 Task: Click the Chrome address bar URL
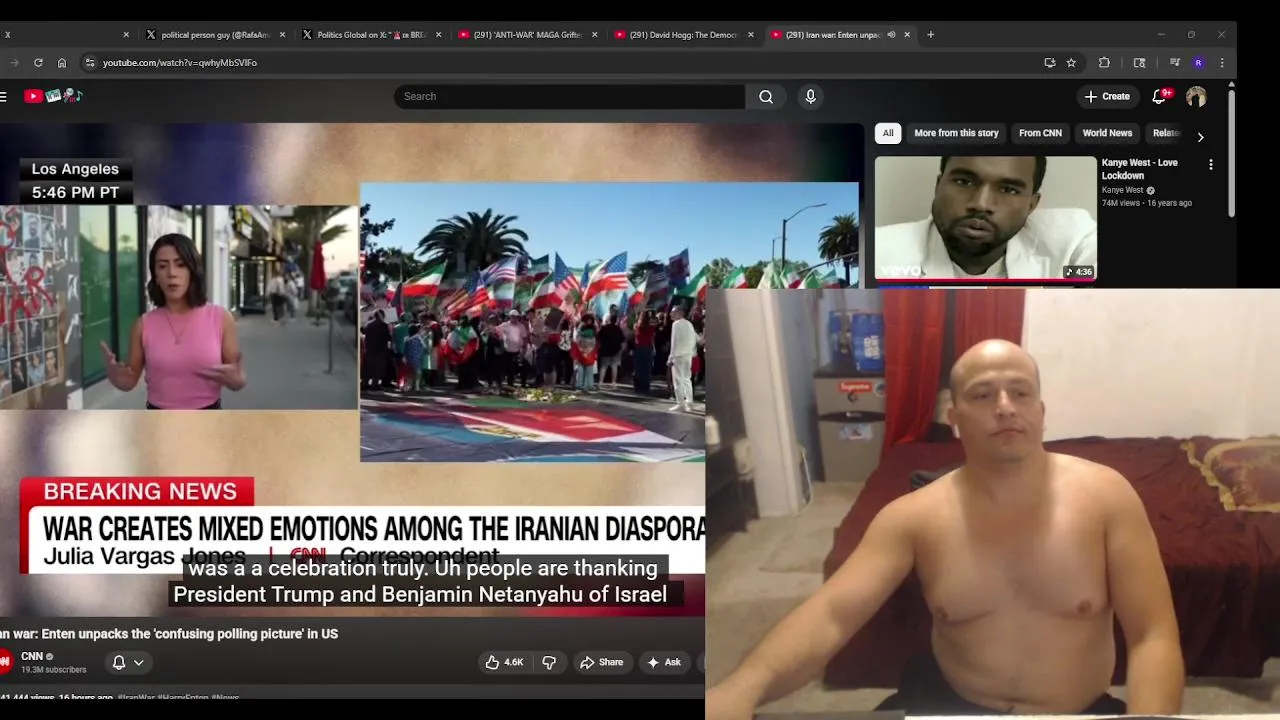(180, 62)
